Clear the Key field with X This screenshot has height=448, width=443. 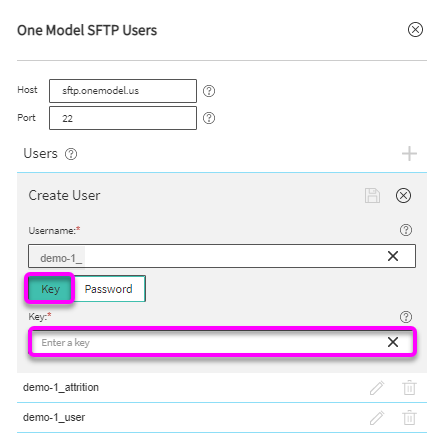point(393,342)
